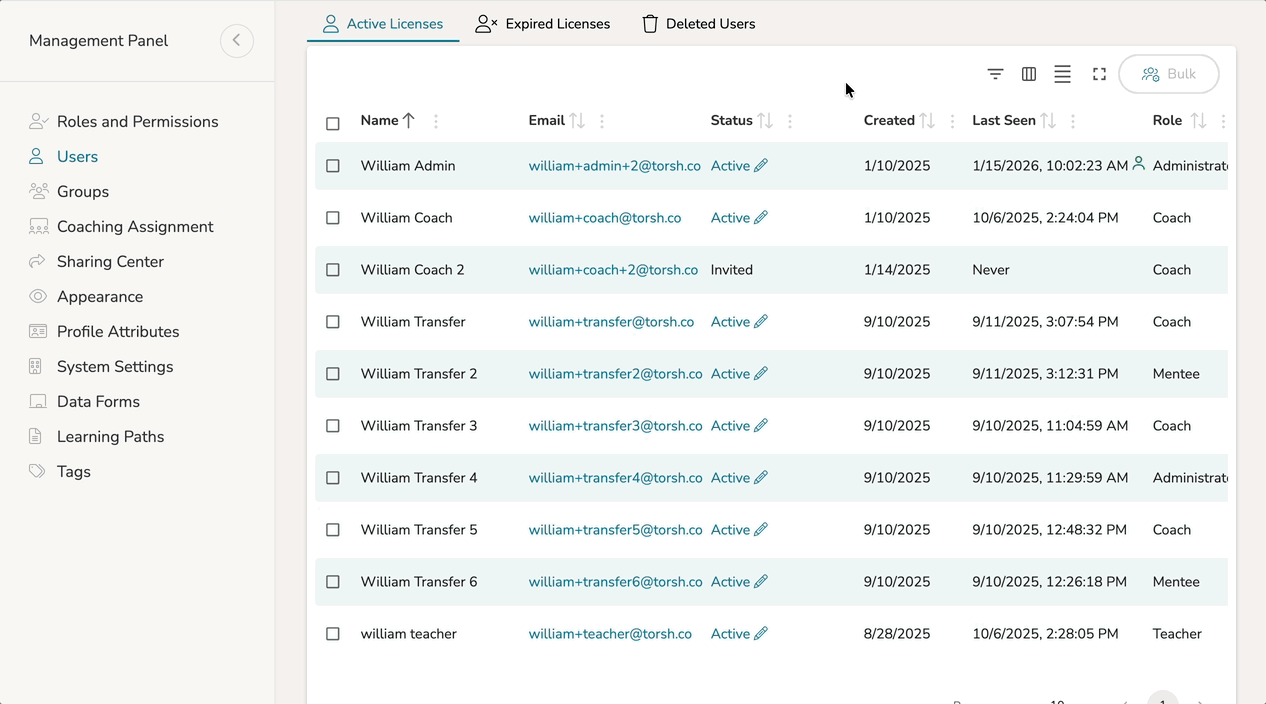The image size is (1266, 704).
Task: Sort the table by the Created column
Action: (x=927, y=121)
